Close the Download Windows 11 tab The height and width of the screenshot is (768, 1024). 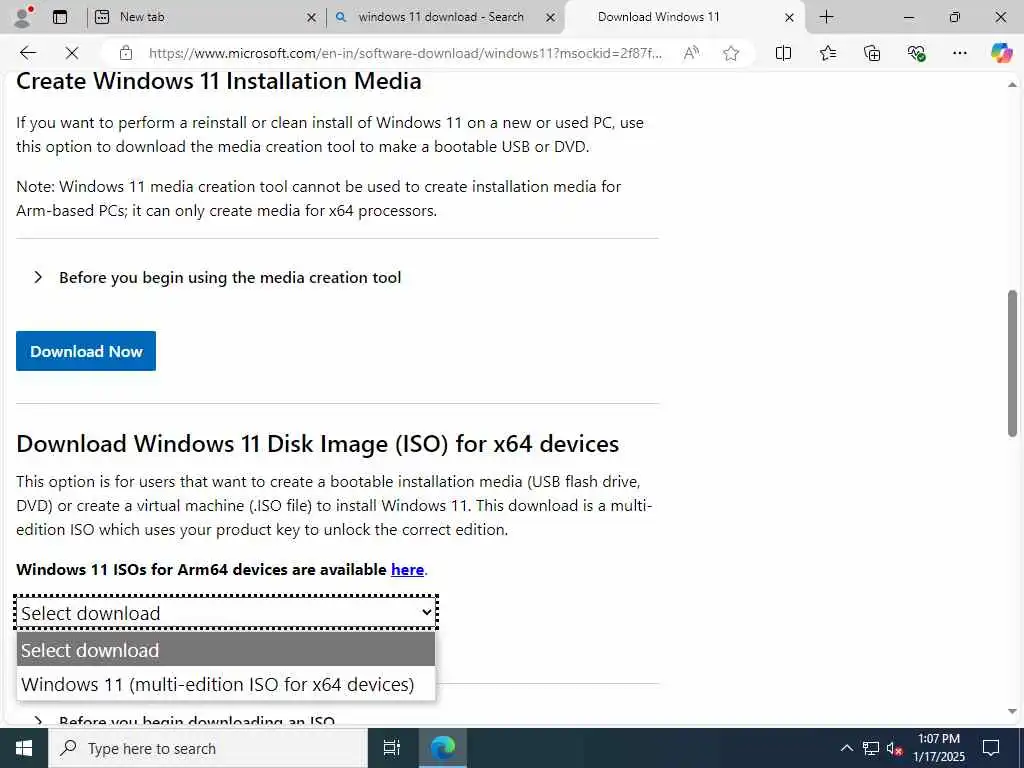(789, 18)
